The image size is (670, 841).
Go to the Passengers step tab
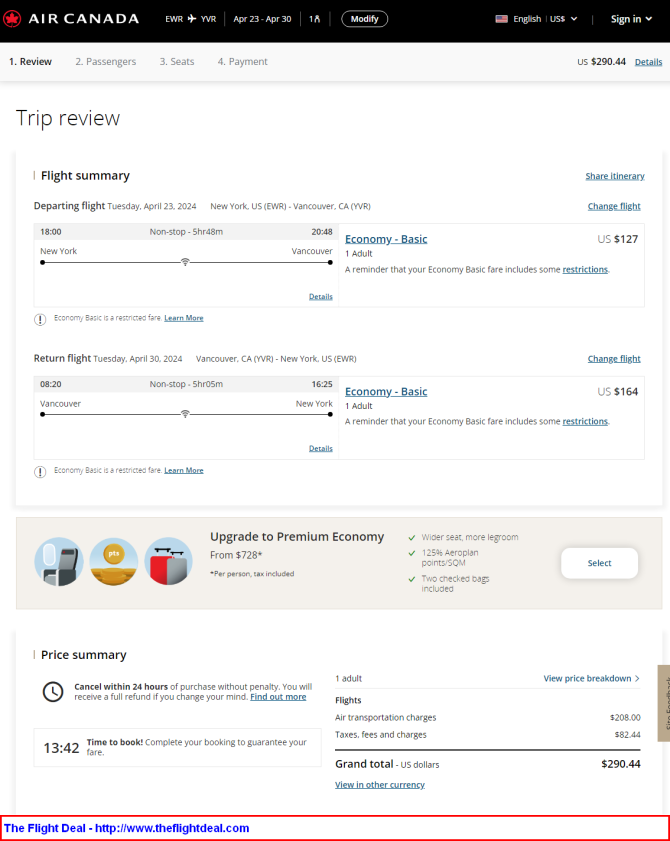106,62
